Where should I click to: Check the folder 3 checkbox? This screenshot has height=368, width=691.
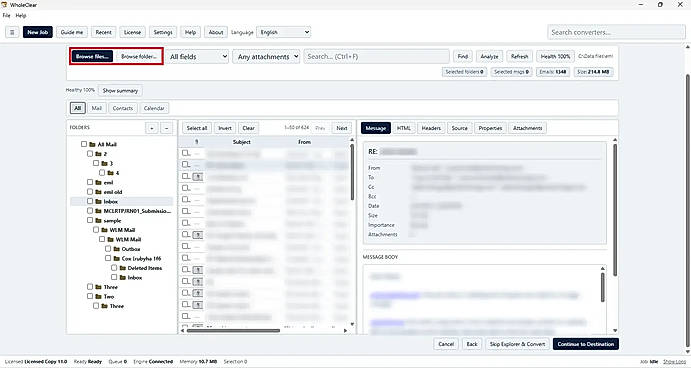[x=96, y=163]
